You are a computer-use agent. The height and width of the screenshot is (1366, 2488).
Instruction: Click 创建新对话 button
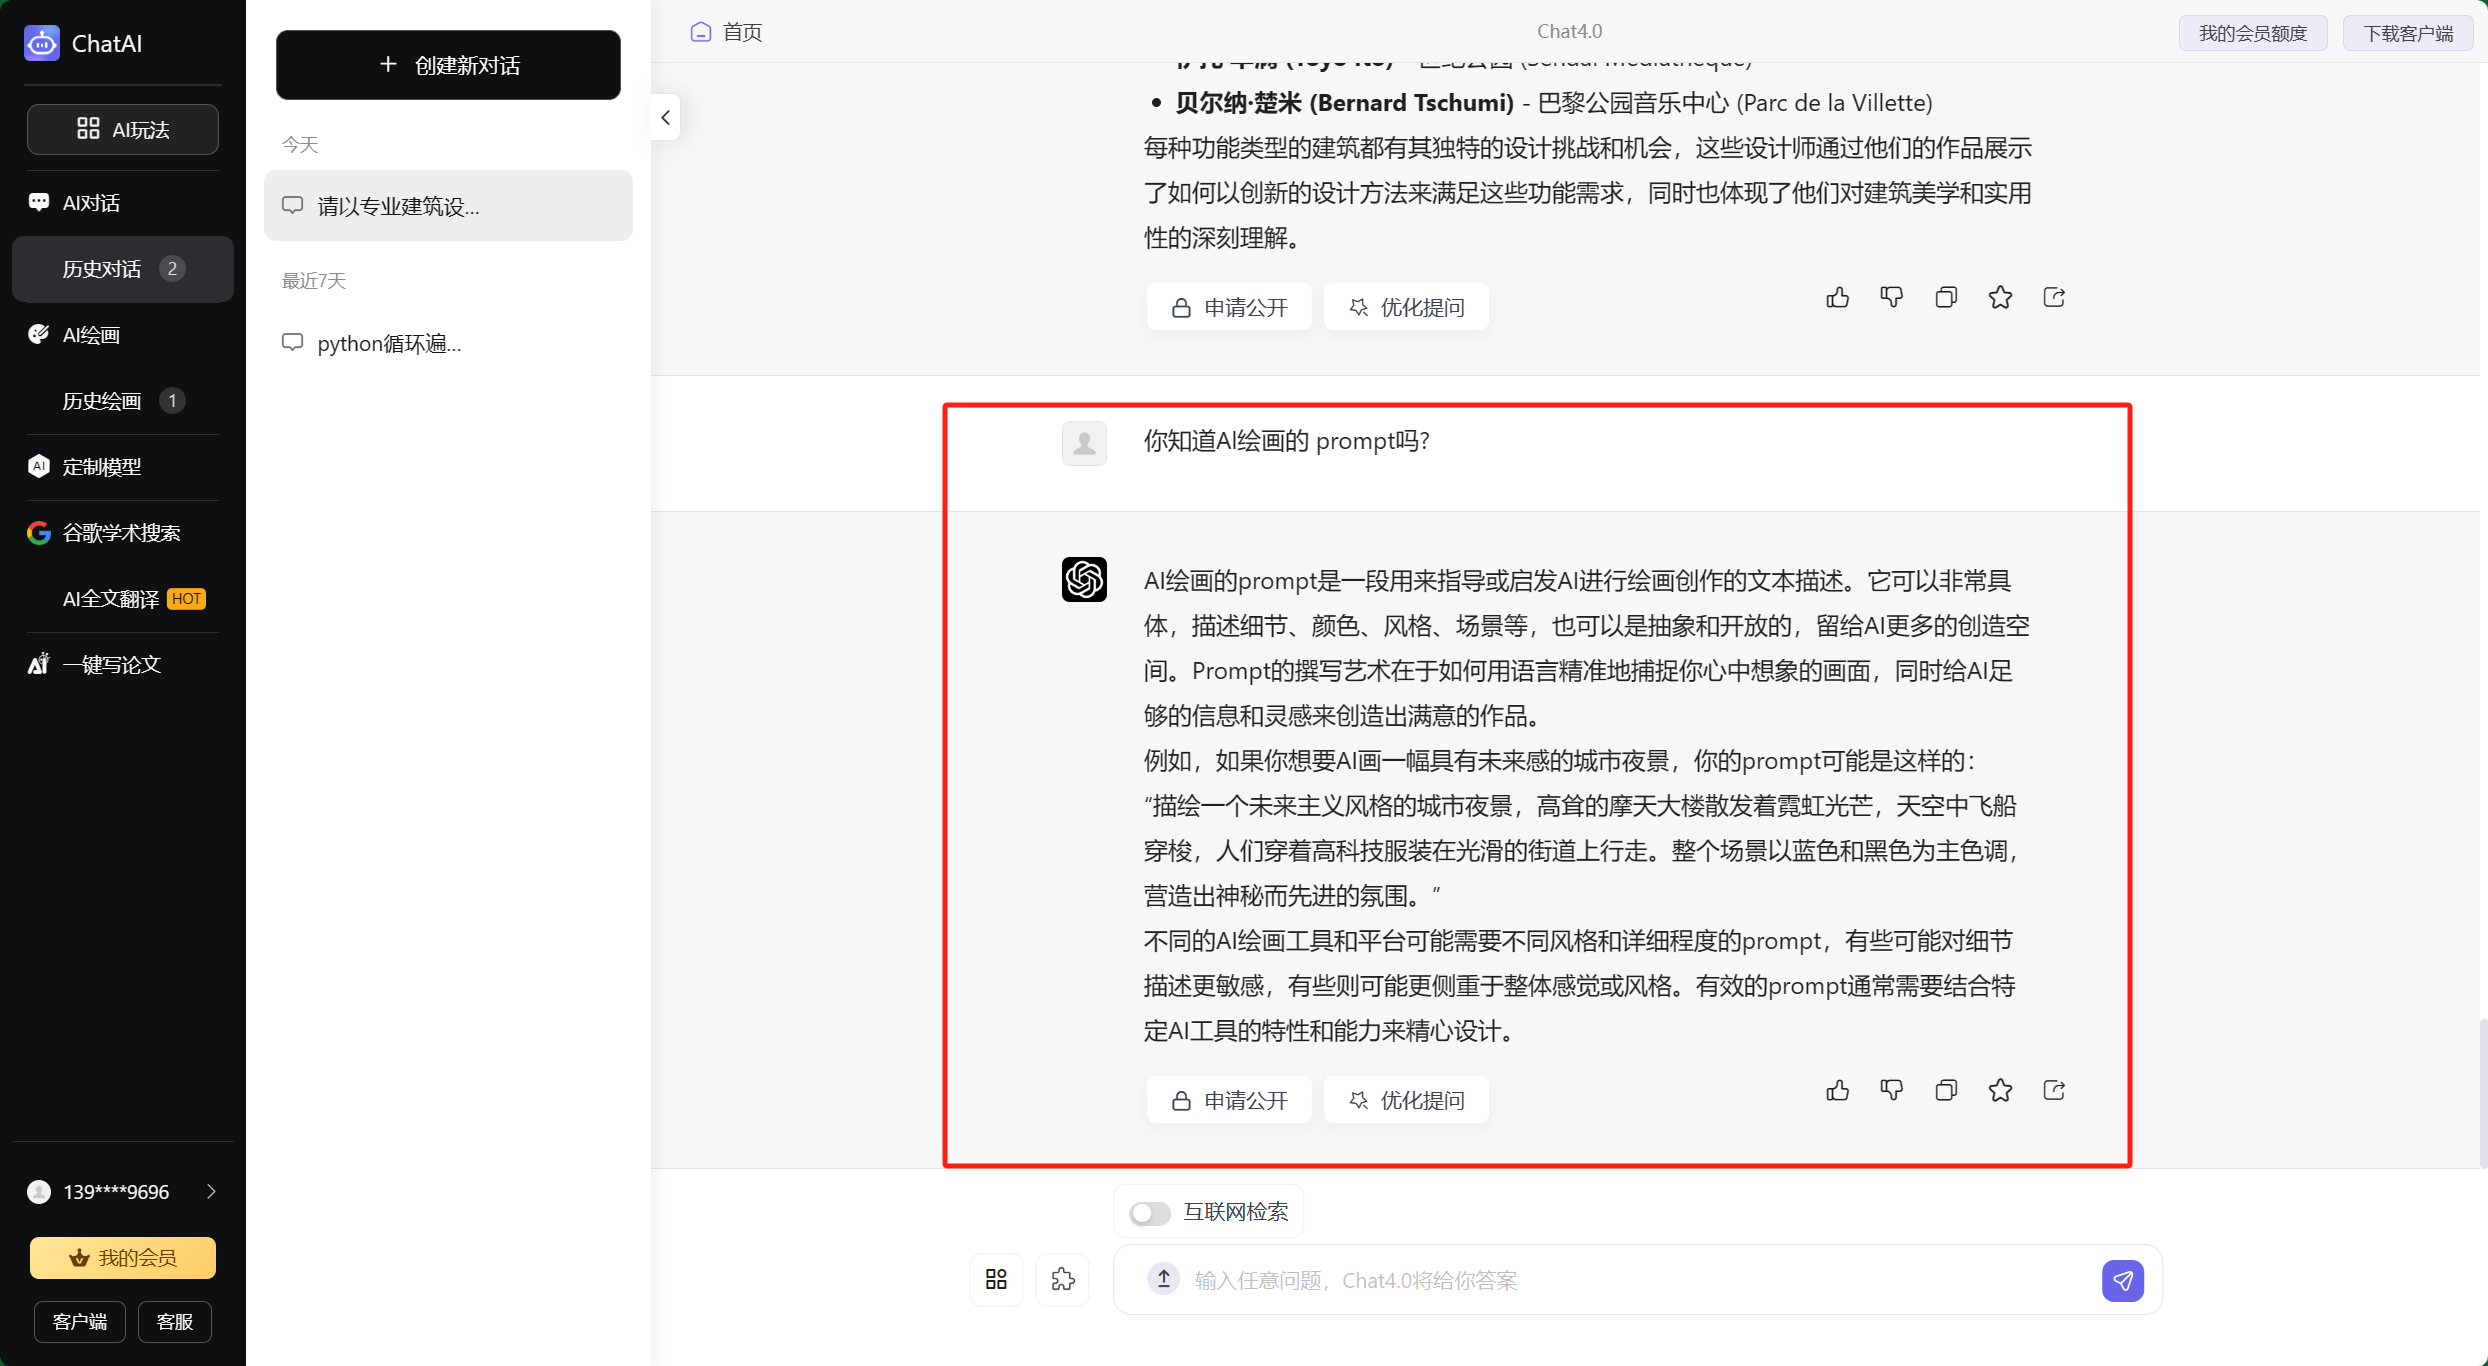448,65
